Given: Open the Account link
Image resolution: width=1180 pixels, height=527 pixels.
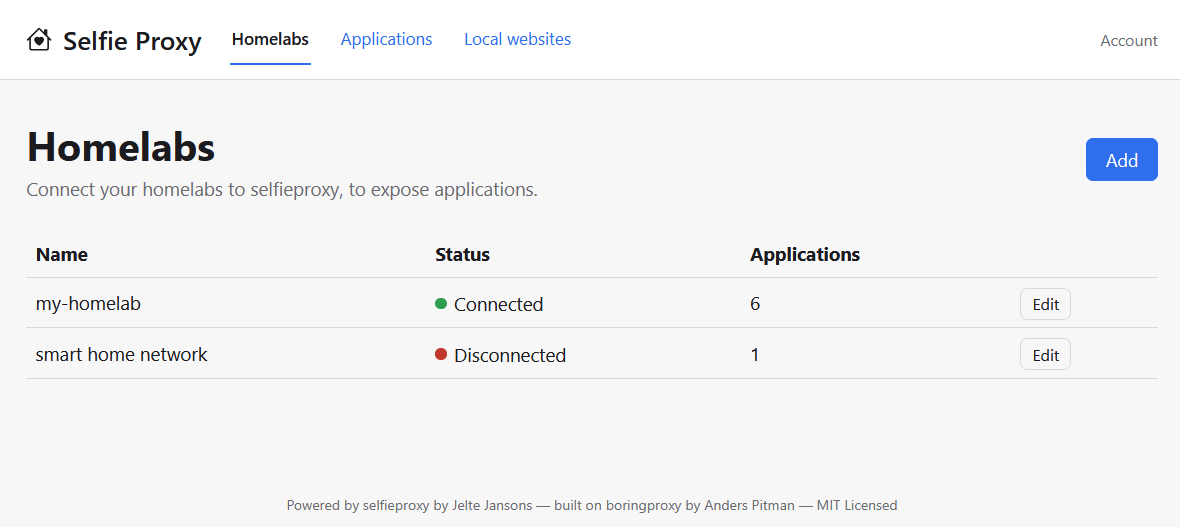Looking at the screenshot, I should click(1129, 41).
